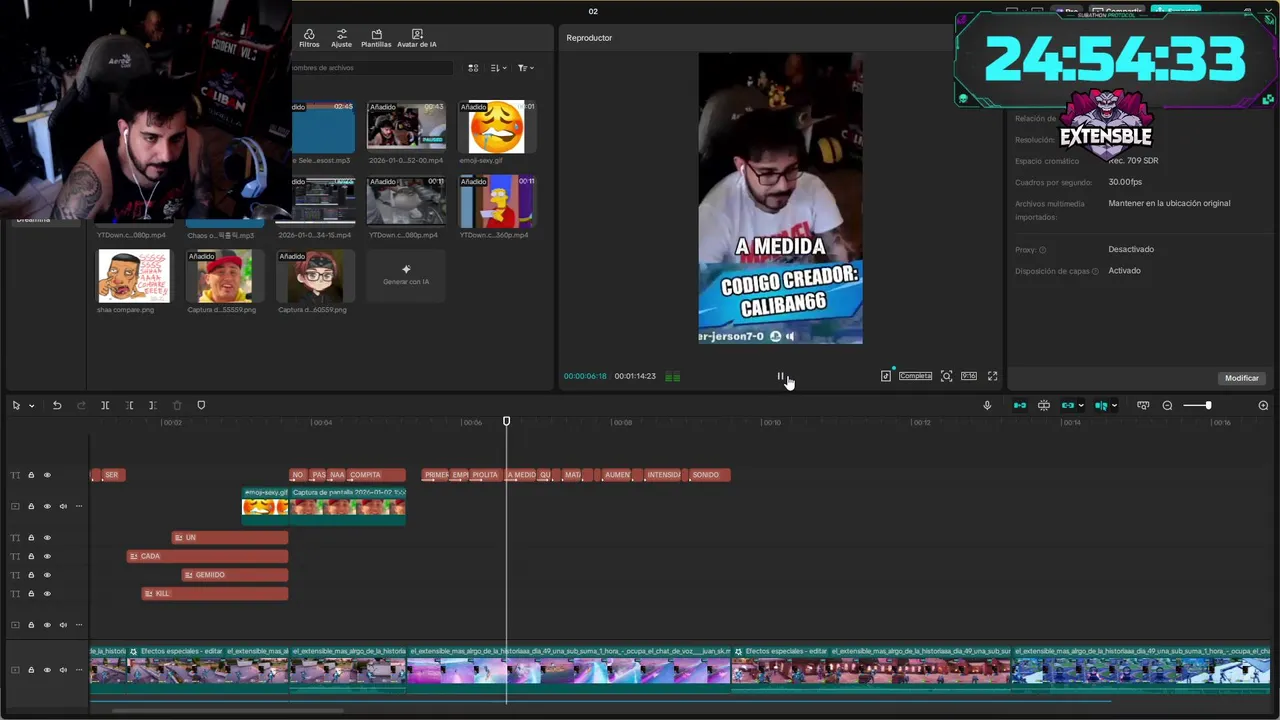Hide the emoji-sexy.gif overlay track
The height and width of the screenshot is (720, 1280).
pos(47,506)
